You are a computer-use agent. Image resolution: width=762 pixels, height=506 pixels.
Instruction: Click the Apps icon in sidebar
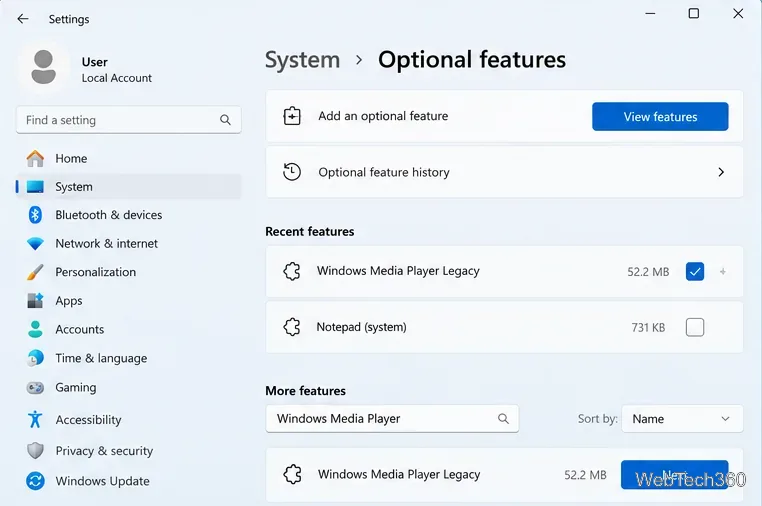(35, 300)
